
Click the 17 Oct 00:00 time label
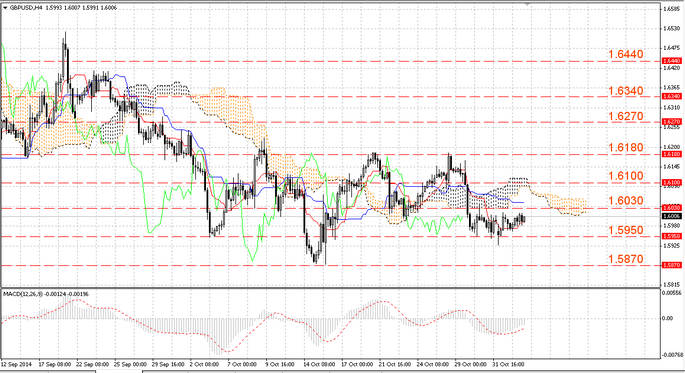[x=357, y=364]
